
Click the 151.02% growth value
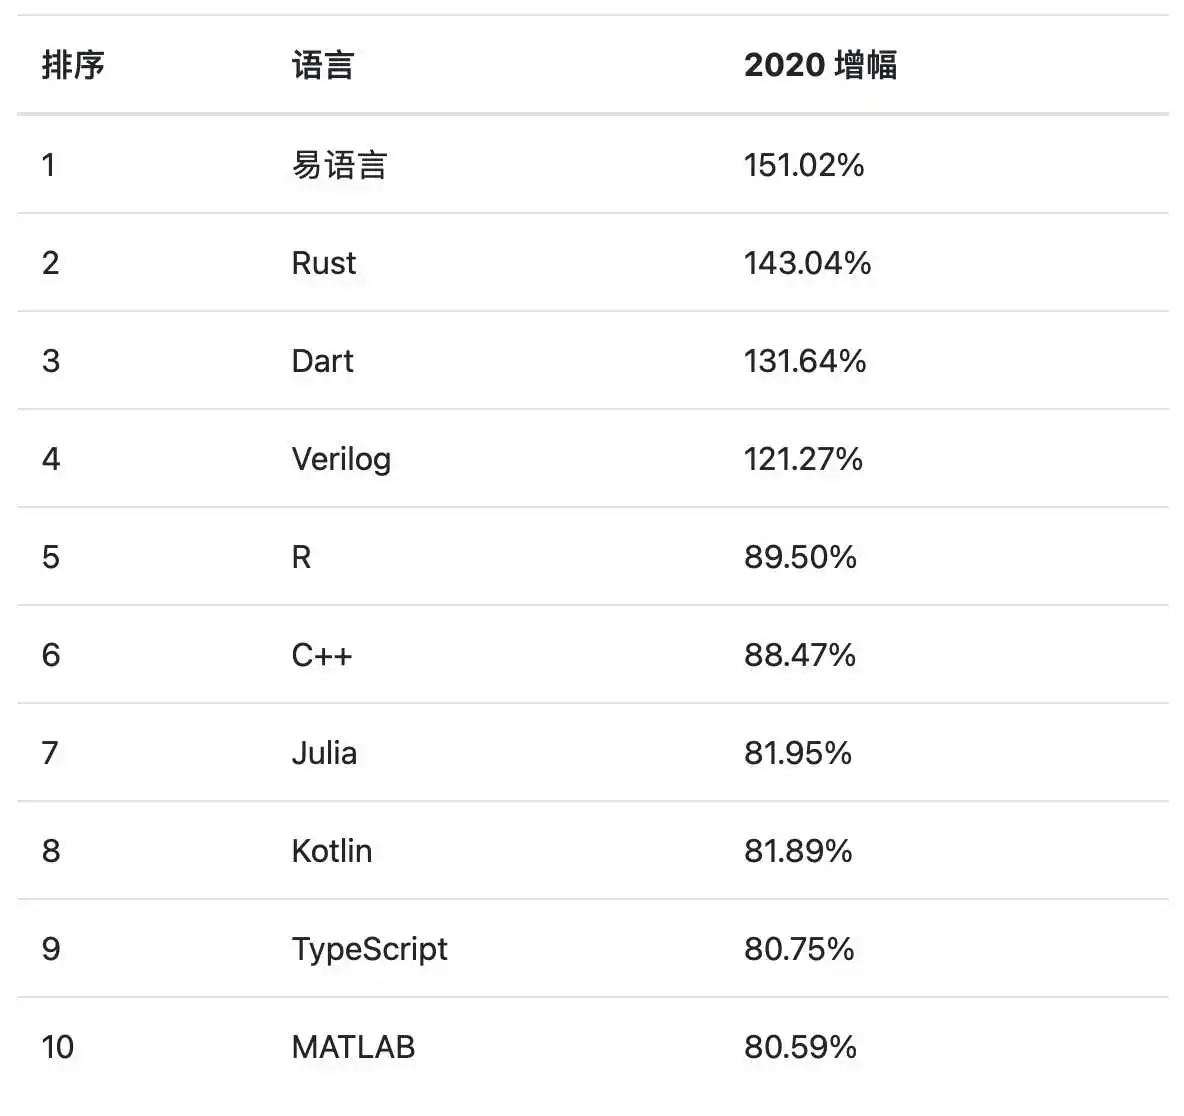804,165
